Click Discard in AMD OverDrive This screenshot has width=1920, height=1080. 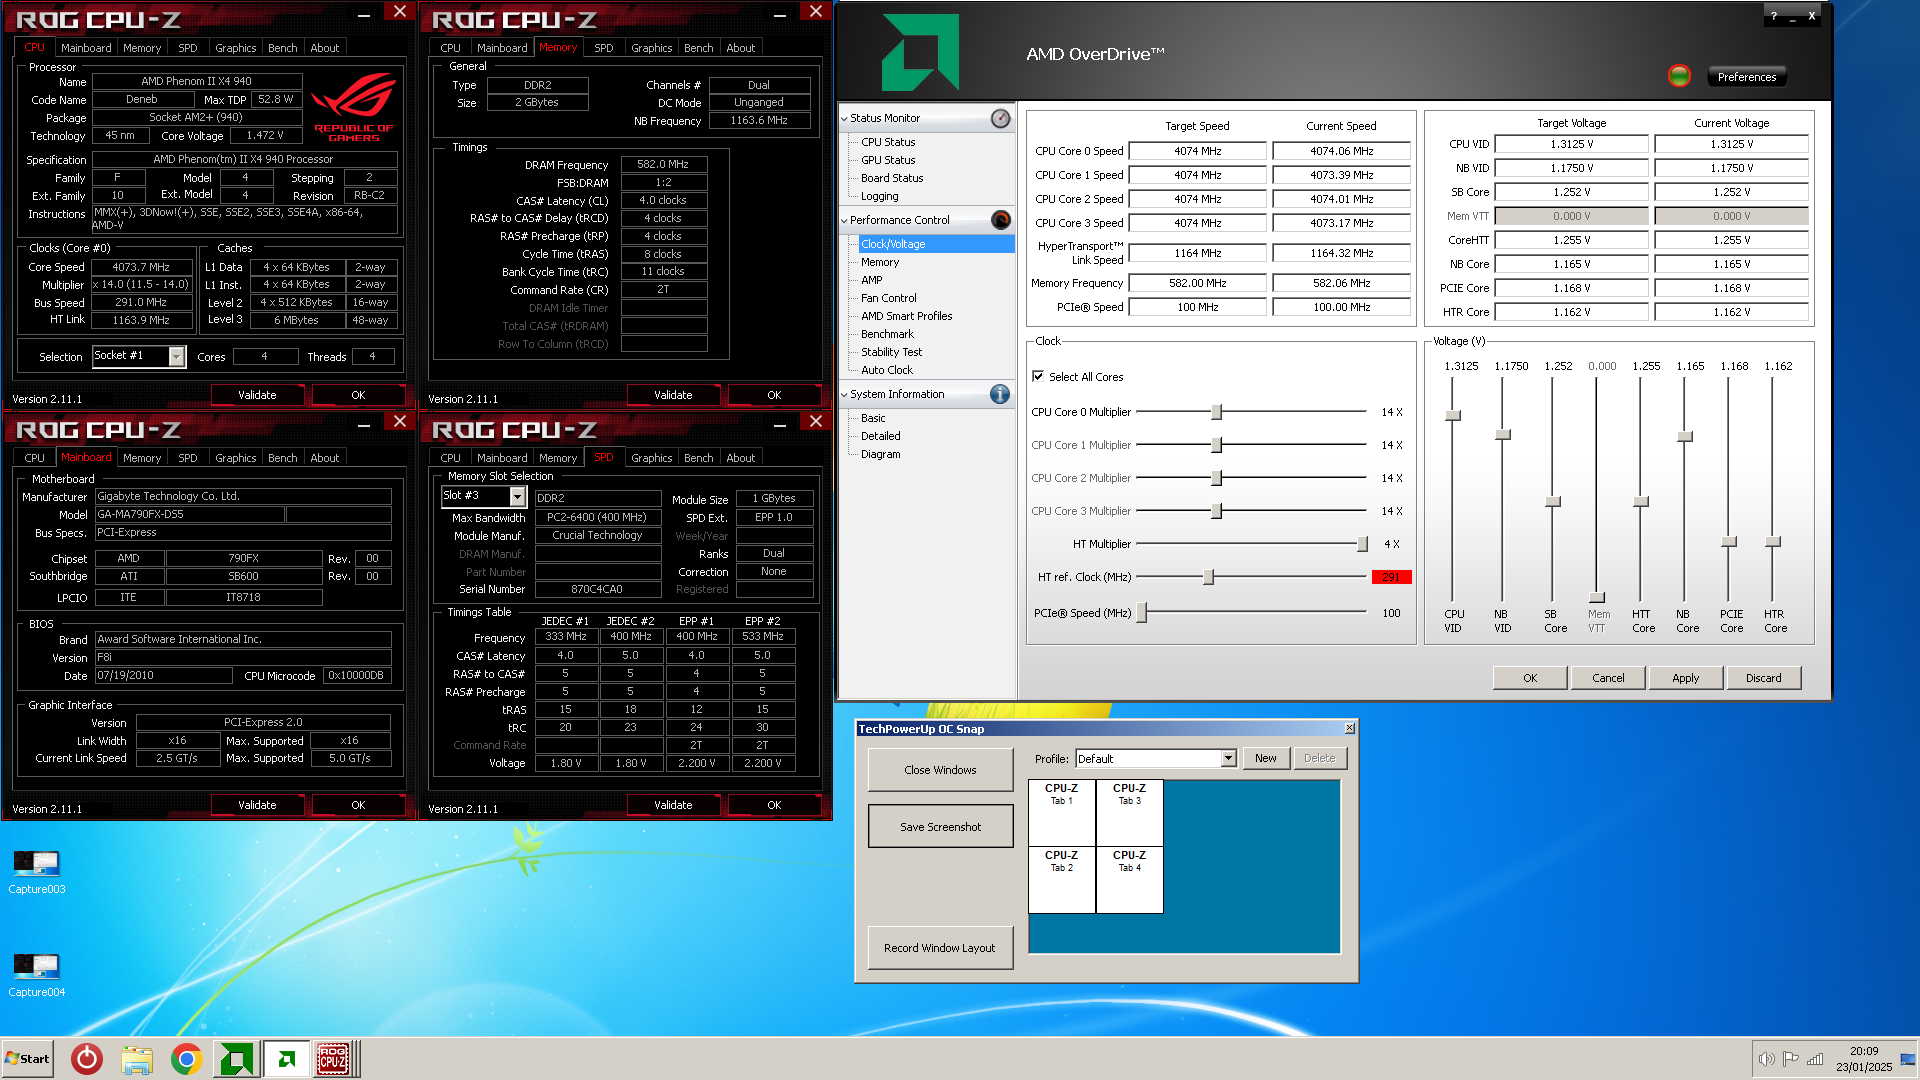click(x=1763, y=678)
